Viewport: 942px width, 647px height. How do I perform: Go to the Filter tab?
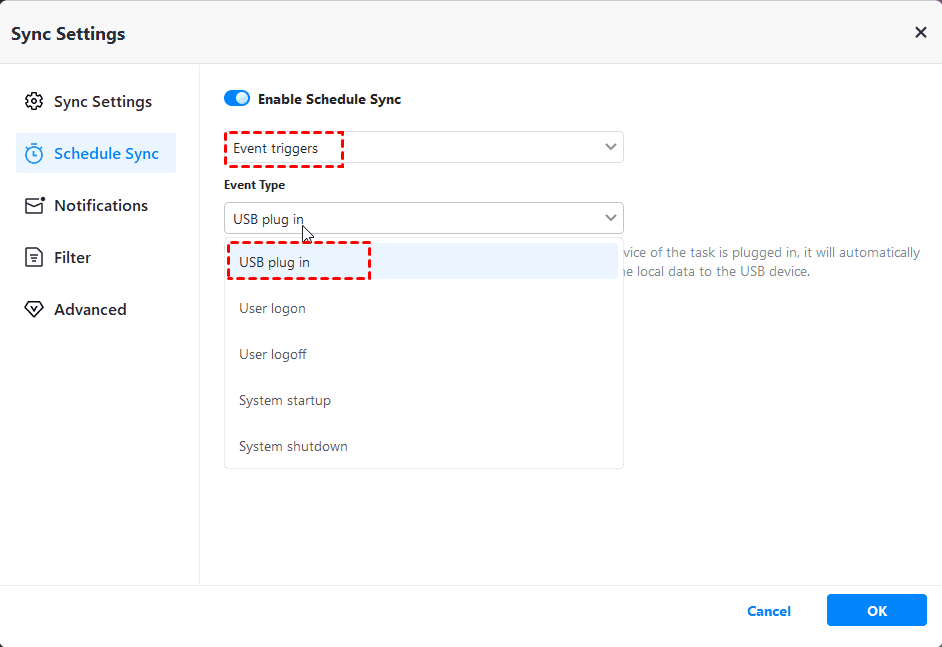(72, 258)
